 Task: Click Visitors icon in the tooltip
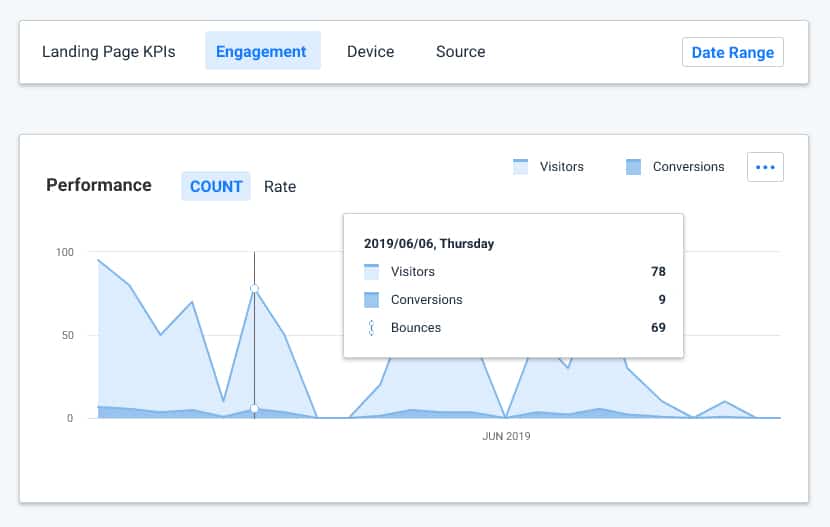372,271
